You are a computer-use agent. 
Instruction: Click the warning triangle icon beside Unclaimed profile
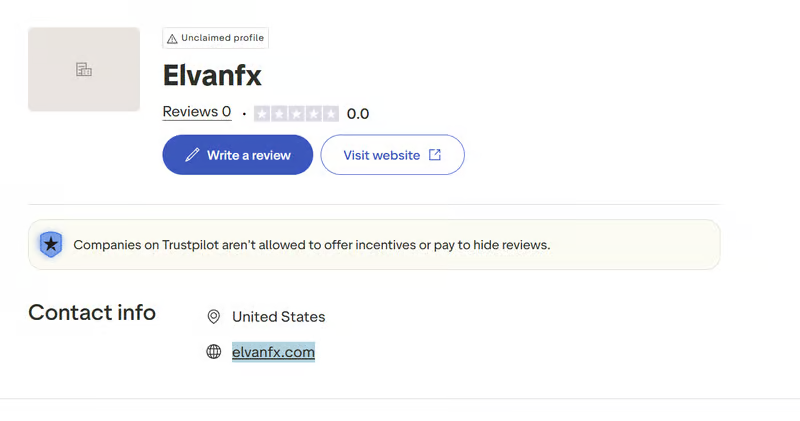point(172,39)
